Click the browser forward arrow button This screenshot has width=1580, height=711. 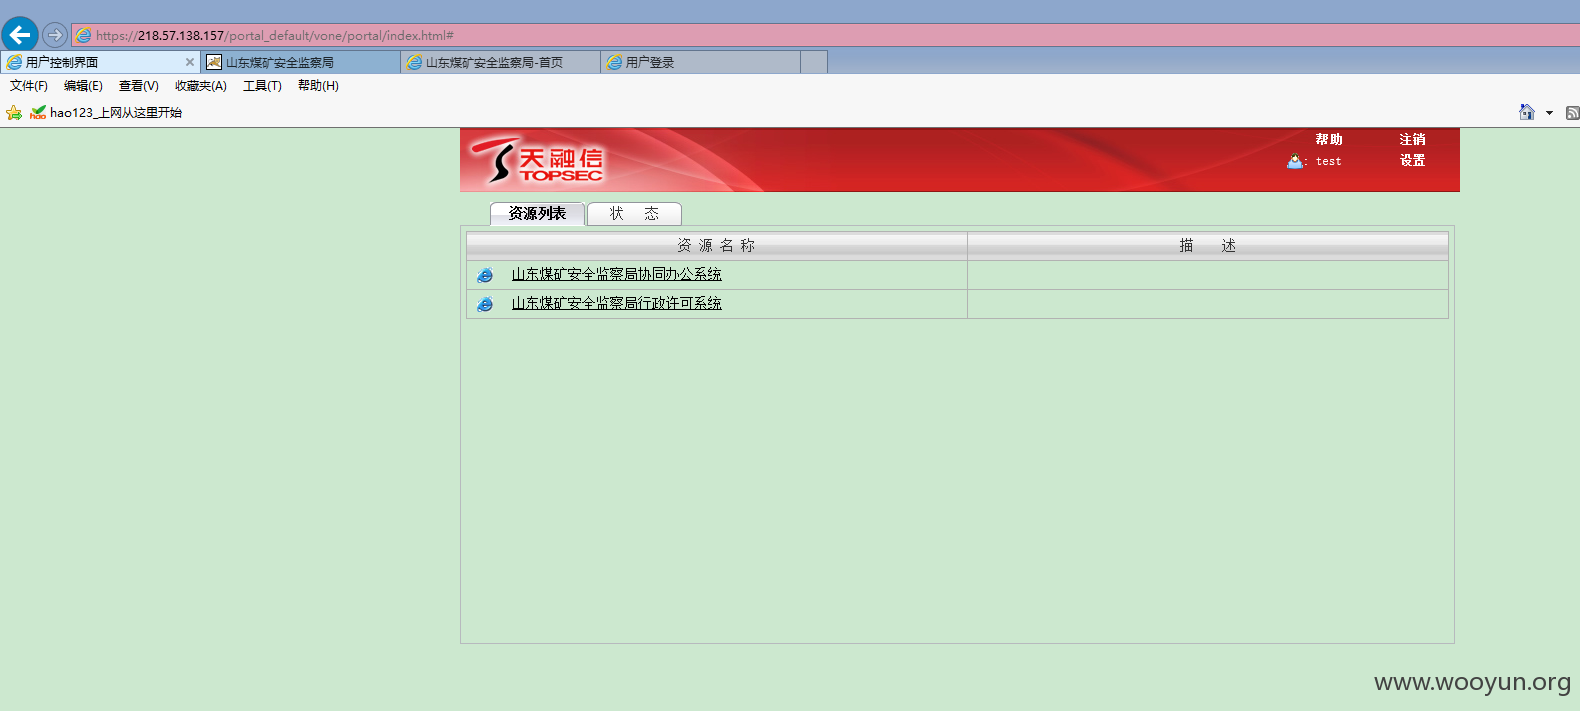pyautogui.click(x=55, y=35)
